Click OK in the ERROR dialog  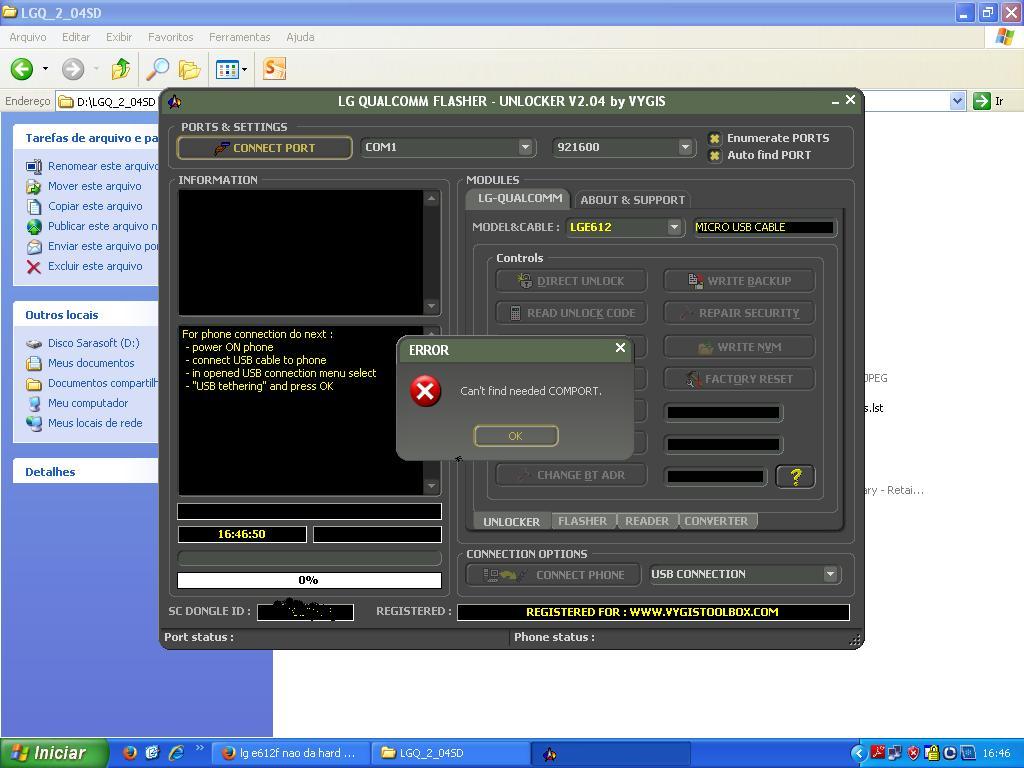516,436
